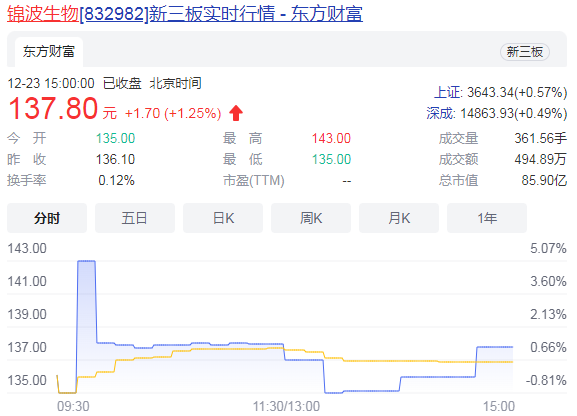This screenshot has width=577, height=416.
Task: Click the 深成 value 14863.93(+0.49%)
Action: coord(514,113)
